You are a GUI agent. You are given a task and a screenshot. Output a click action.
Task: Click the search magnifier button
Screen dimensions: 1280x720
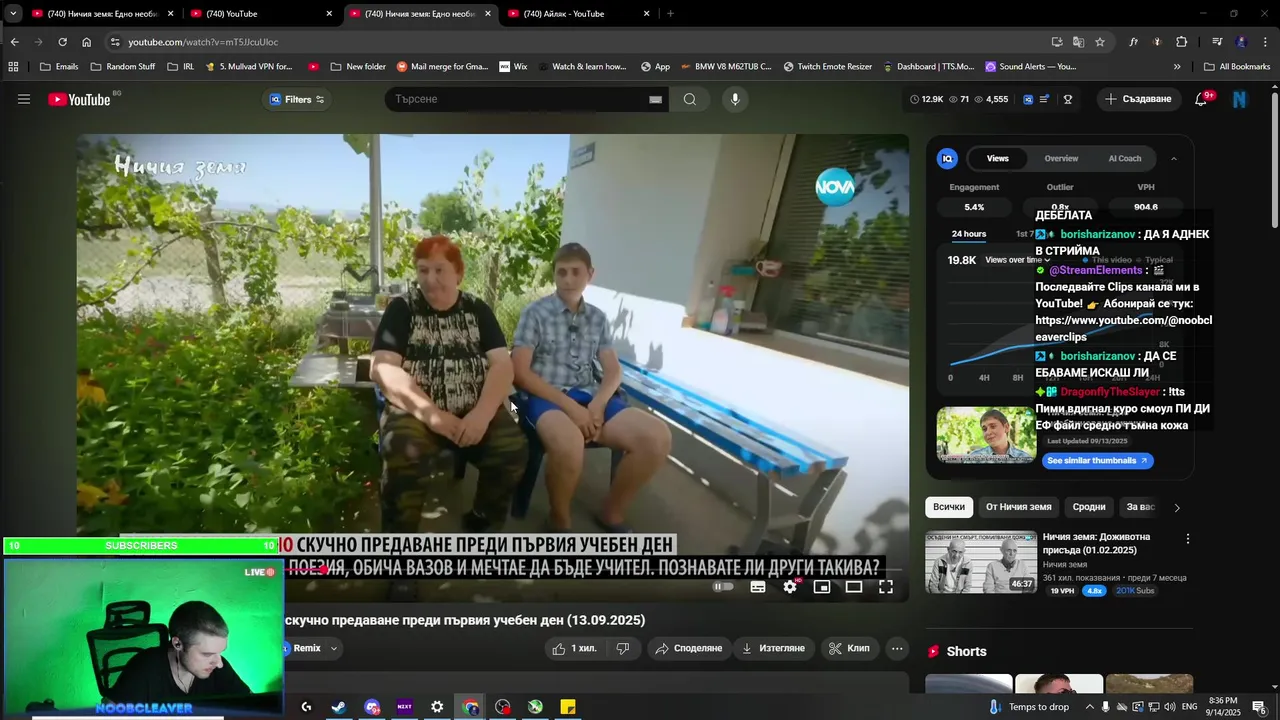tap(690, 99)
